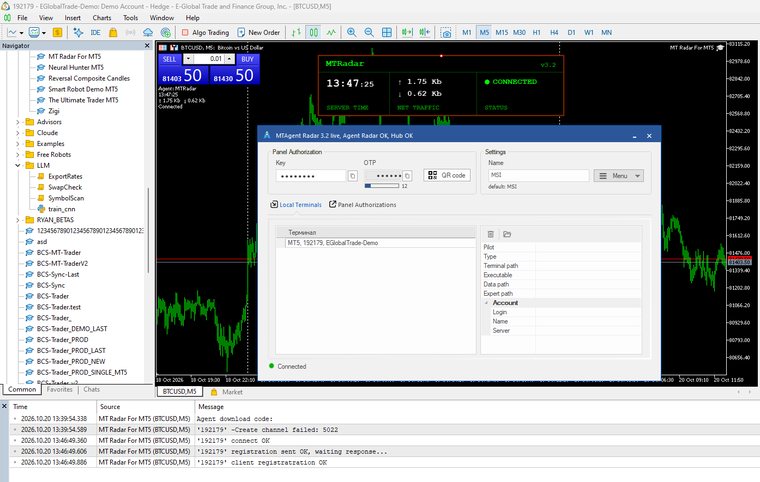Copy the OTP with copy icon
The width and height of the screenshot is (760, 482).
pyautogui.click(x=408, y=176)
